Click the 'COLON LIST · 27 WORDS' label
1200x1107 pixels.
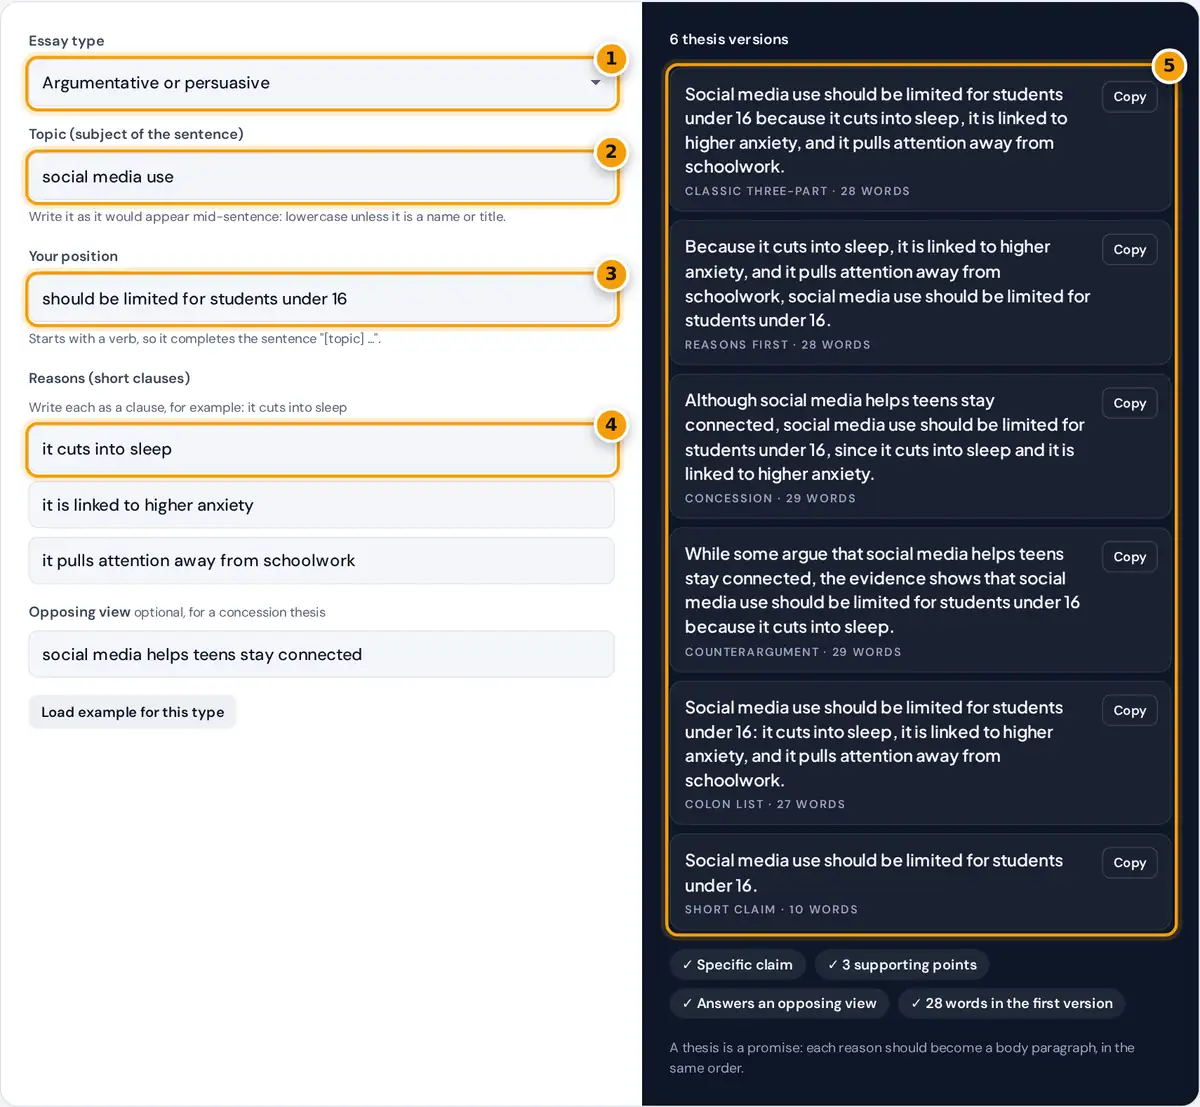click(x=765, y=804)
